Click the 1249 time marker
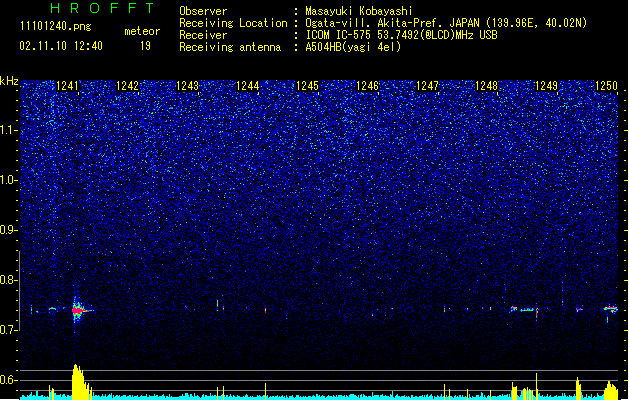This screenshot has height=400, width=629. click(x=546, y=86)
